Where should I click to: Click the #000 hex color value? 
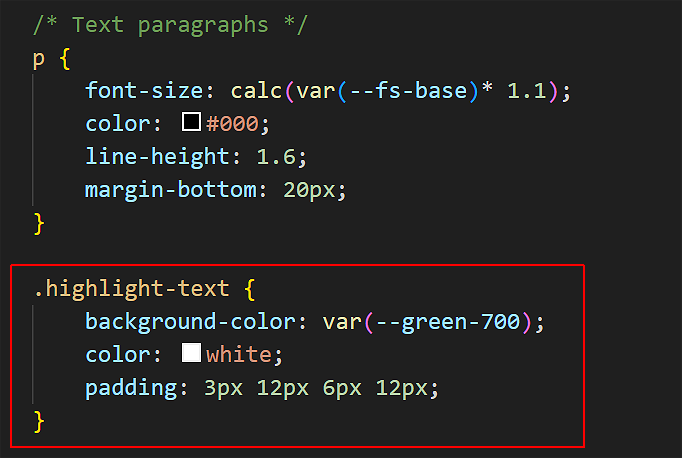pos(232,124)
